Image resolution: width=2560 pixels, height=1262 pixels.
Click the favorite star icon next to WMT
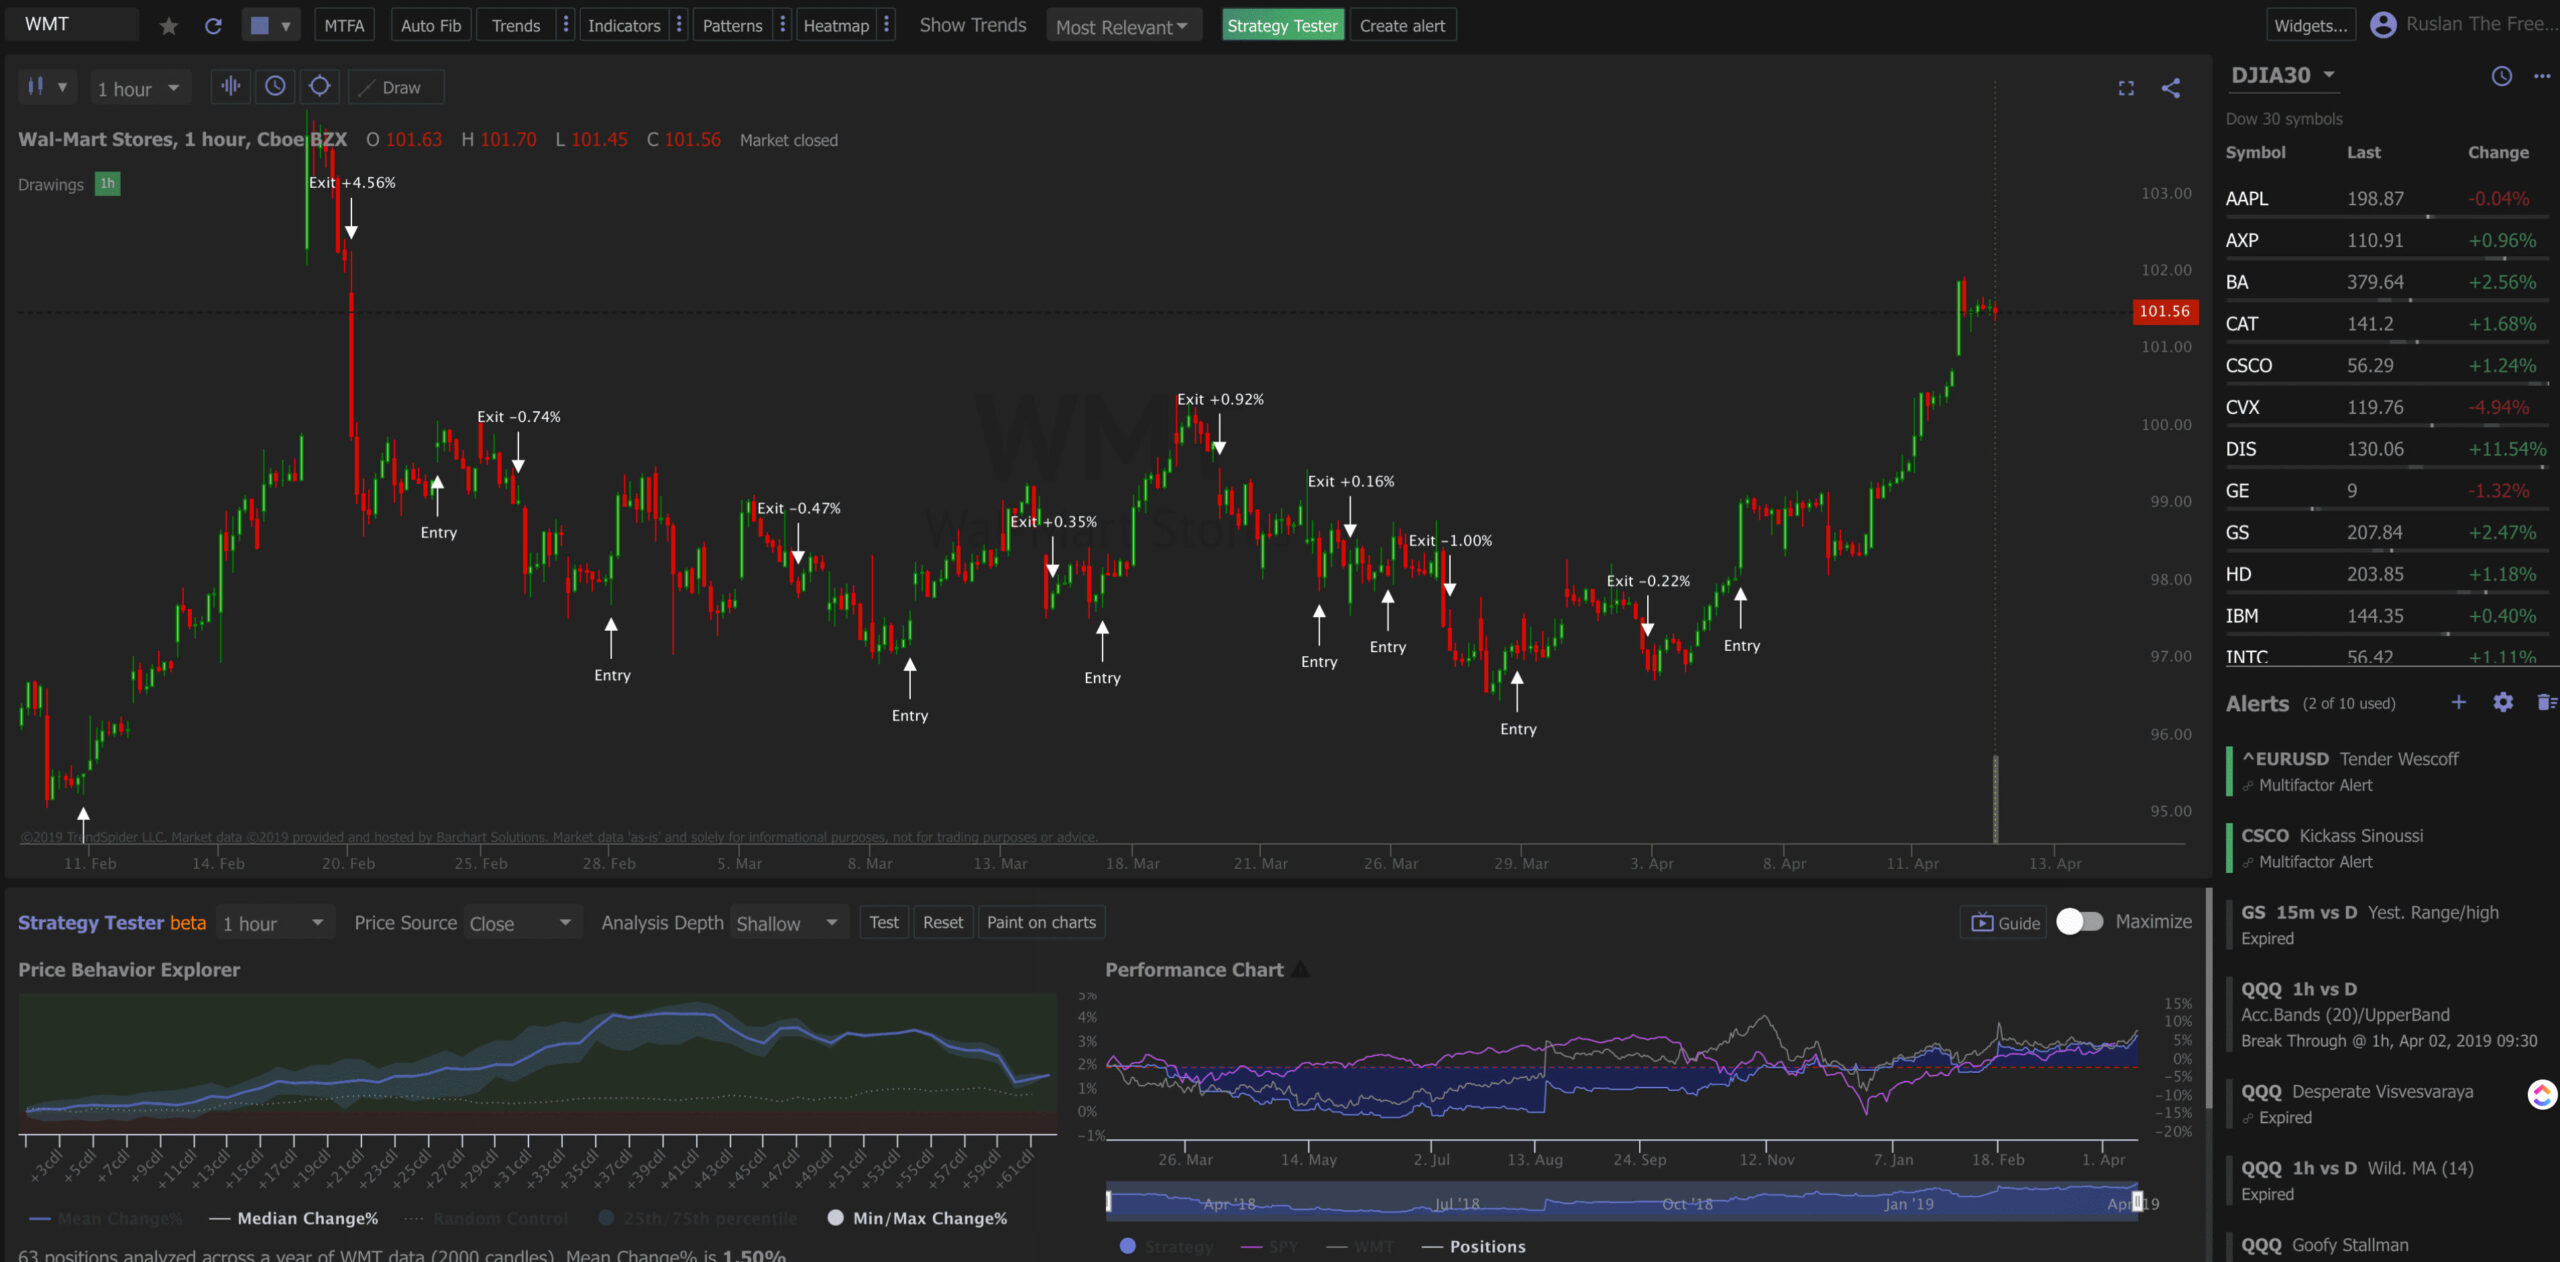(x=169, y=26)
